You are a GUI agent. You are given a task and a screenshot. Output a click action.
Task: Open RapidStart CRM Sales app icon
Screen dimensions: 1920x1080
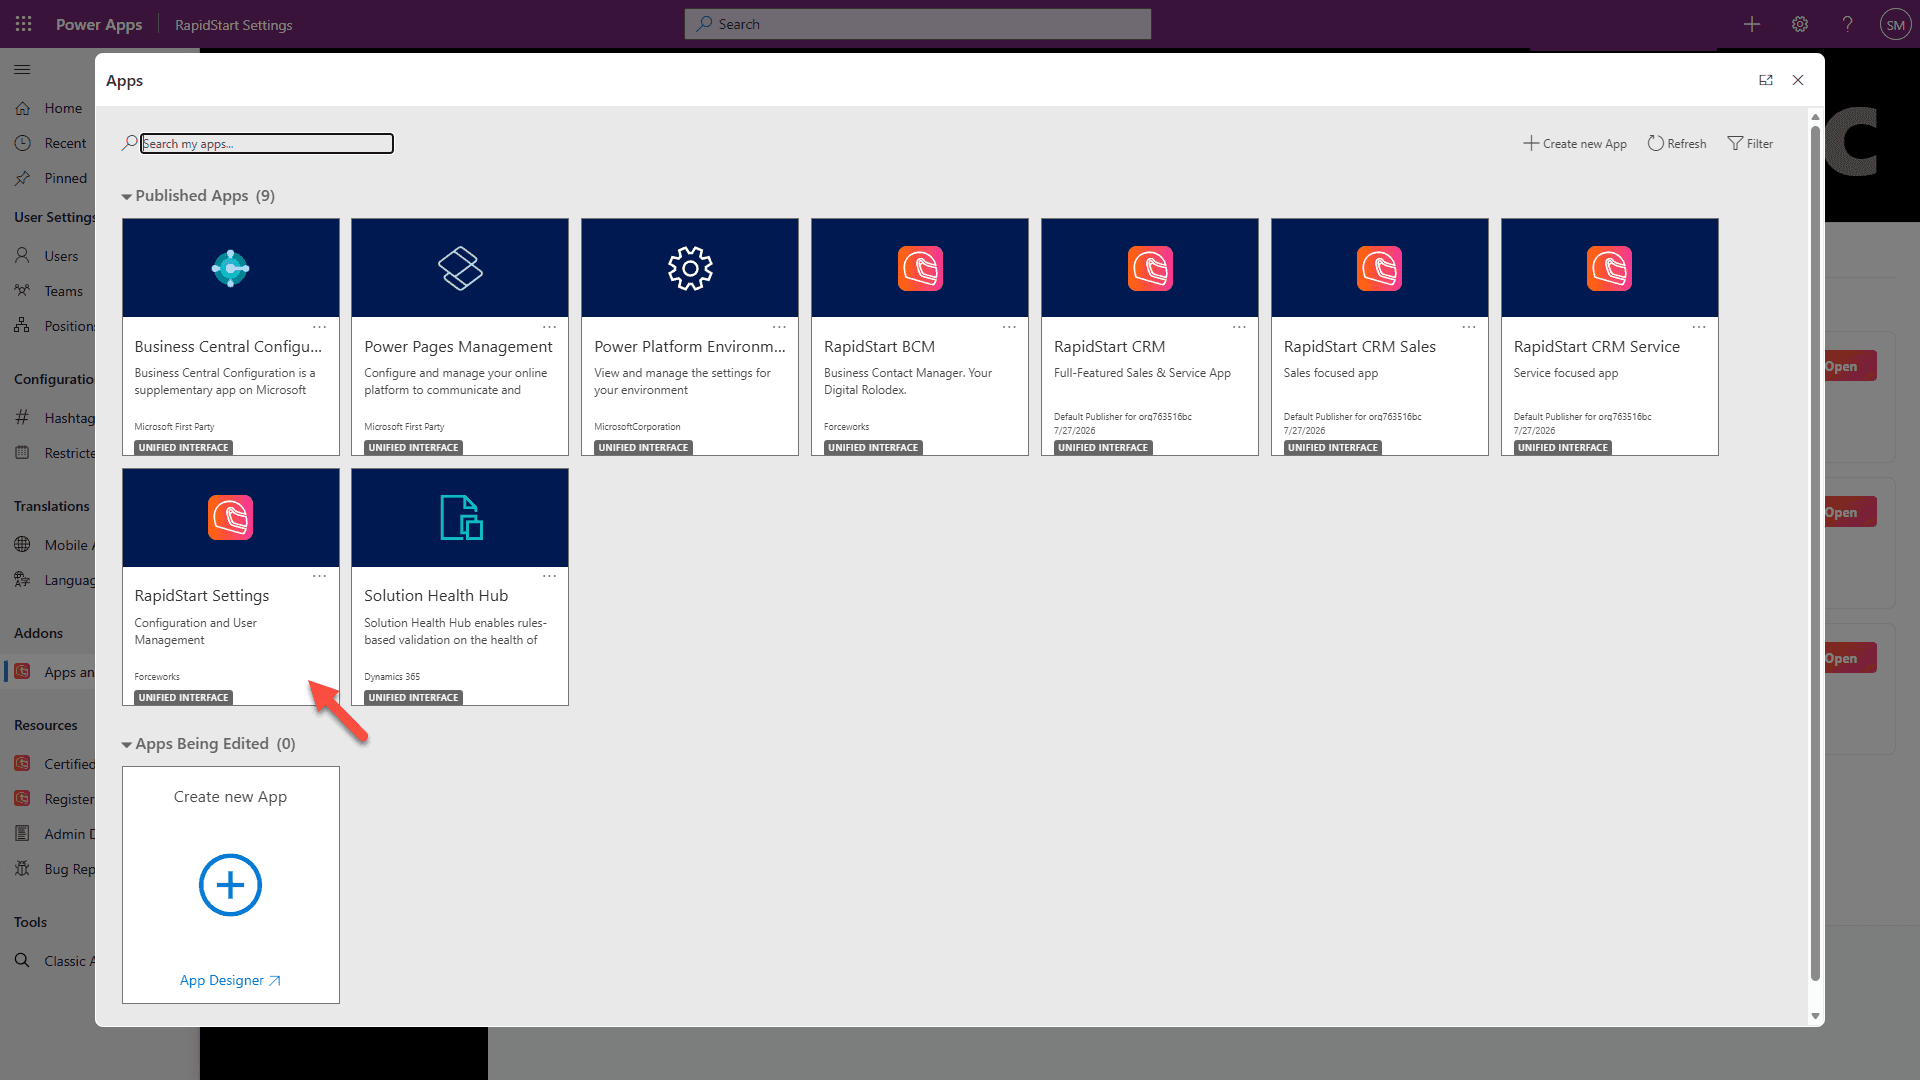[1380, 268]
